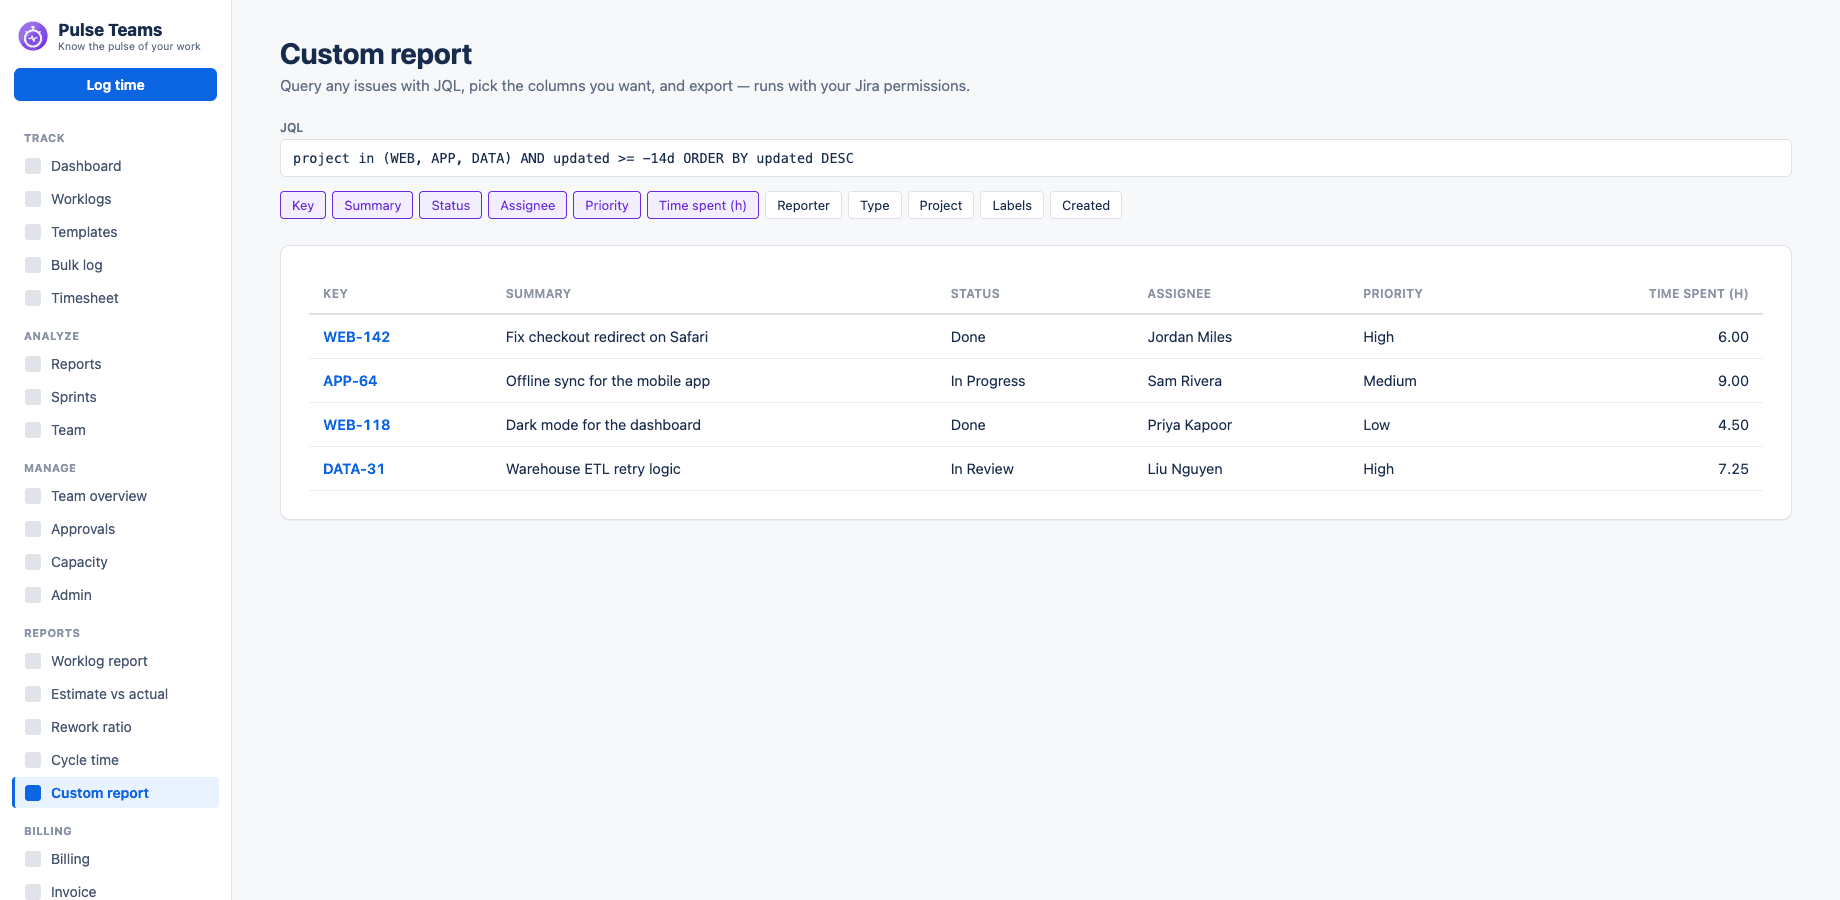This screenshot has height=900, width=1840.
Task: Click the time value '7.25'
Action: pos(1733,469)
